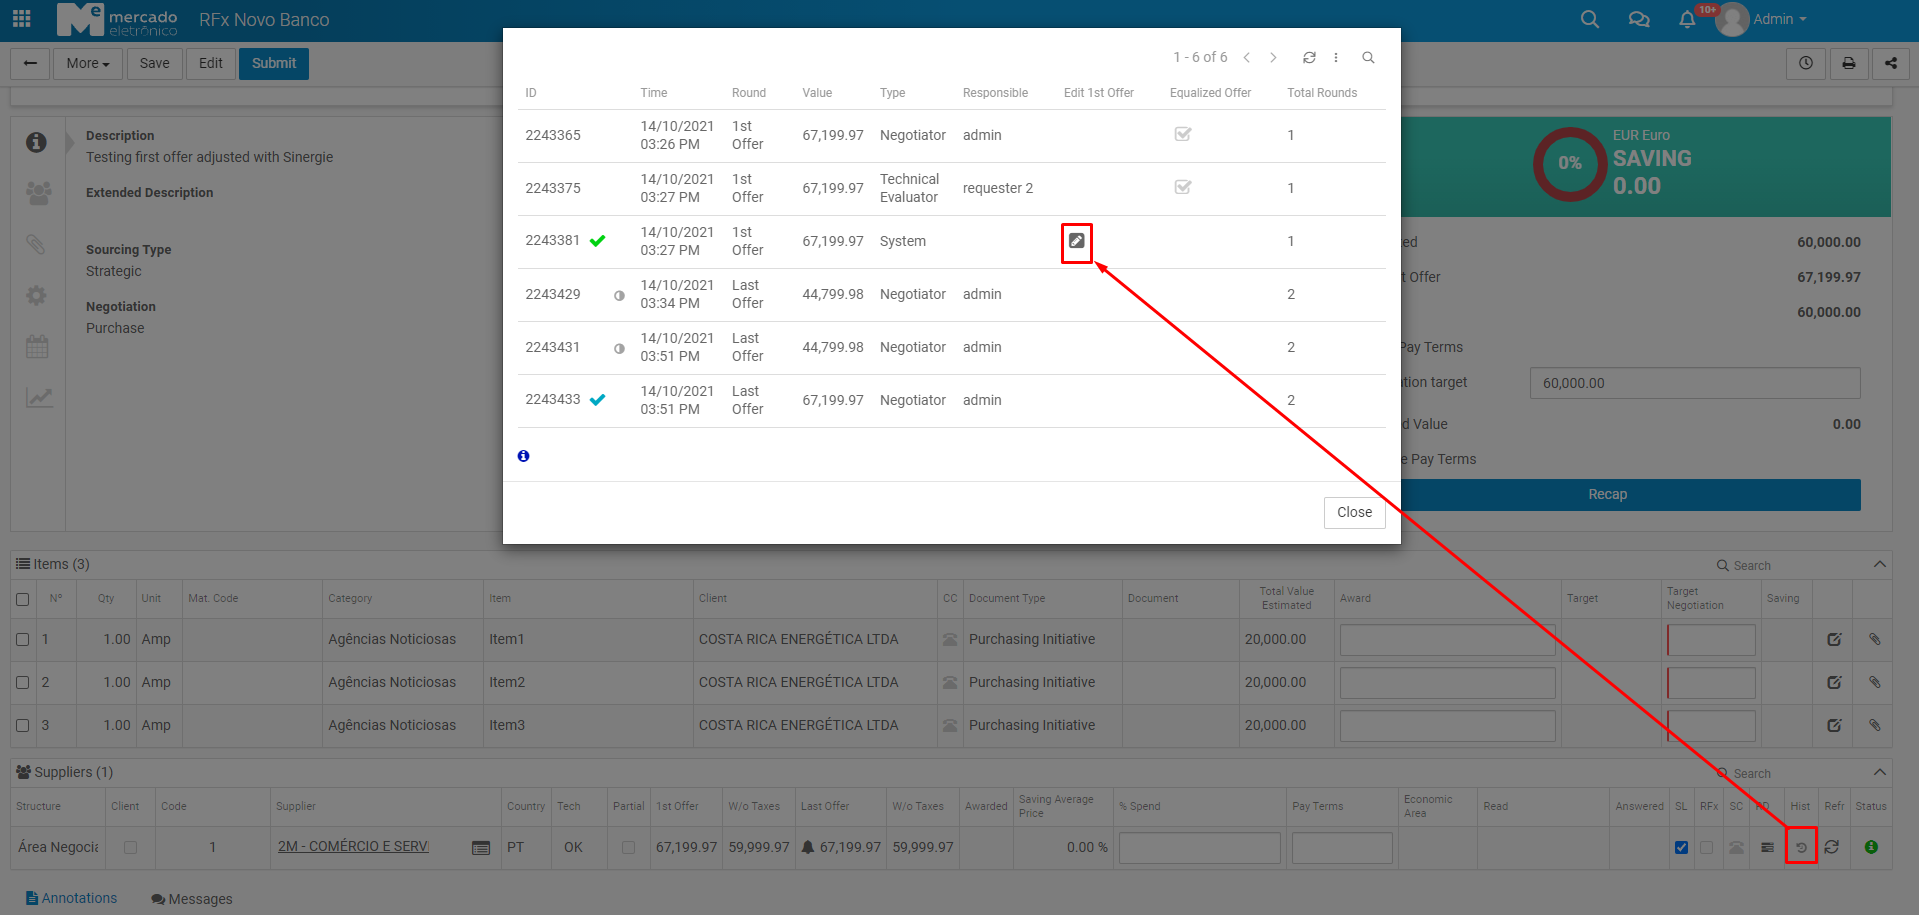Click the print icon in the toolbar
Viewport: 1919px width, 915px height.
1849,63
